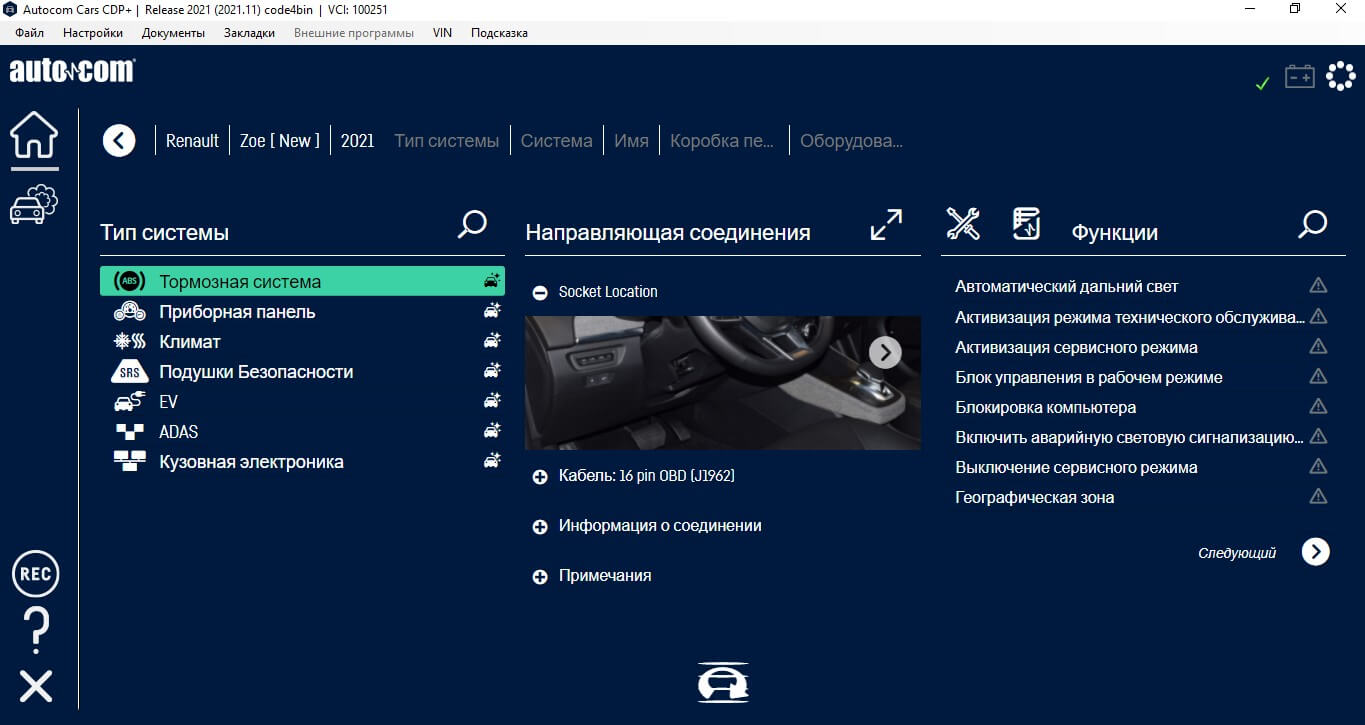Open the diagnostic report document icon
Image resolution: width=1365 pixels, height=725 pixels.
coord(1026,224)
